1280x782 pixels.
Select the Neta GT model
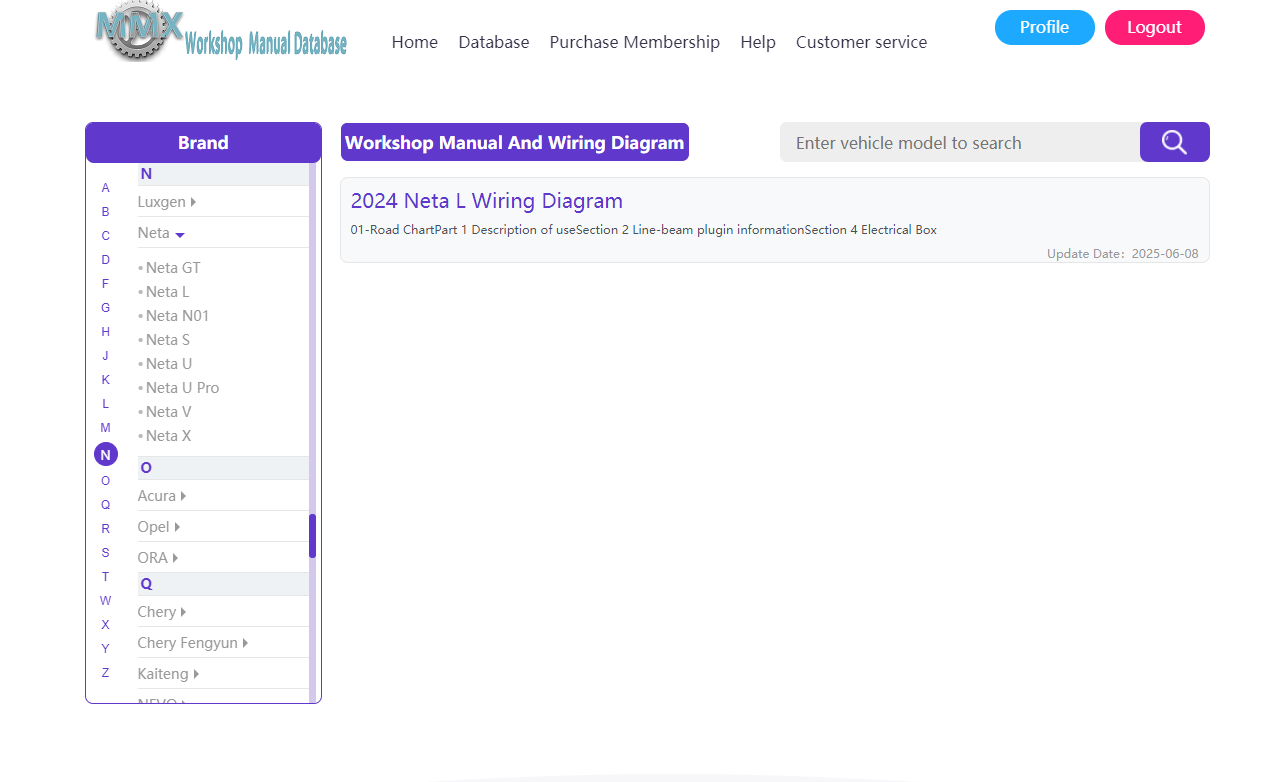(x=173, y=268)
